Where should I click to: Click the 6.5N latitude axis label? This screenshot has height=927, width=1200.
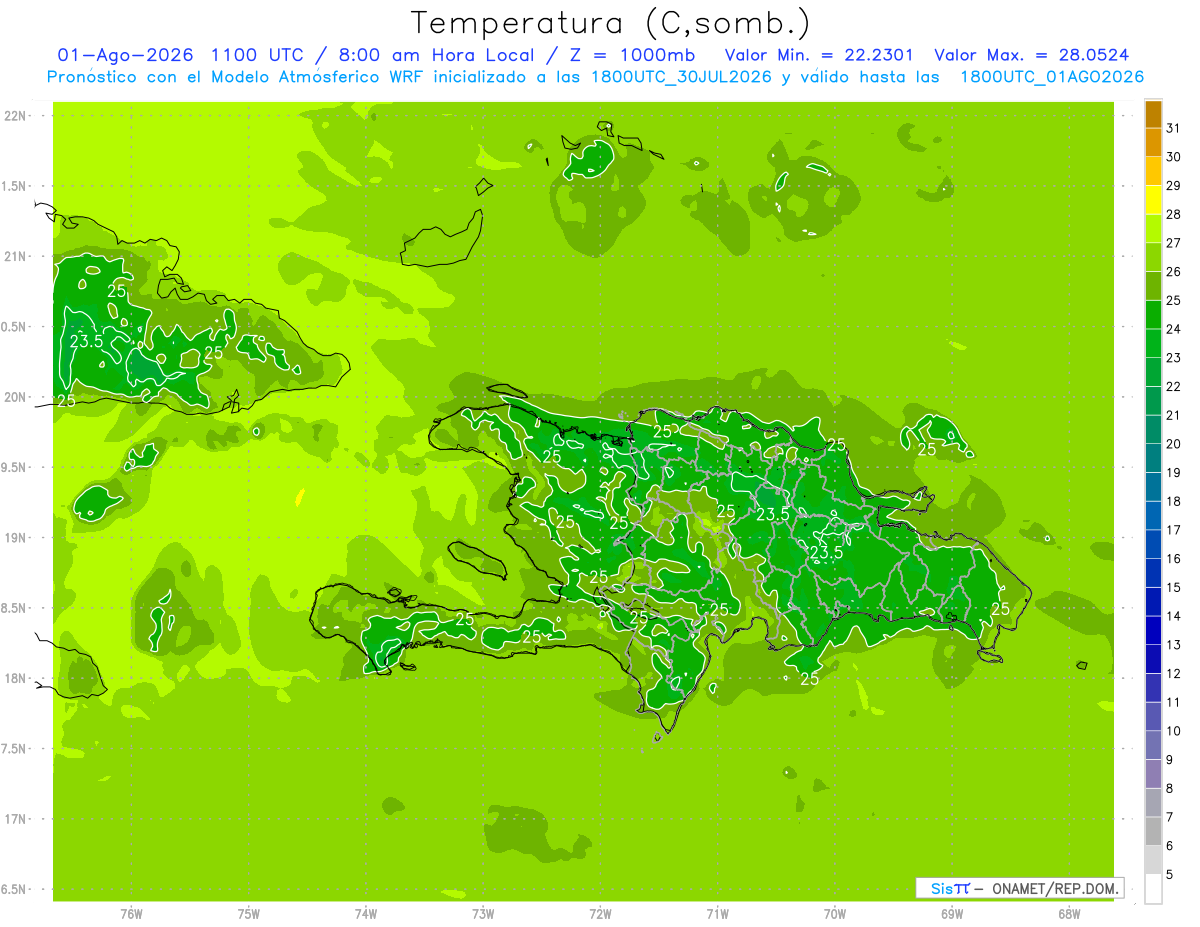point(14,889)
